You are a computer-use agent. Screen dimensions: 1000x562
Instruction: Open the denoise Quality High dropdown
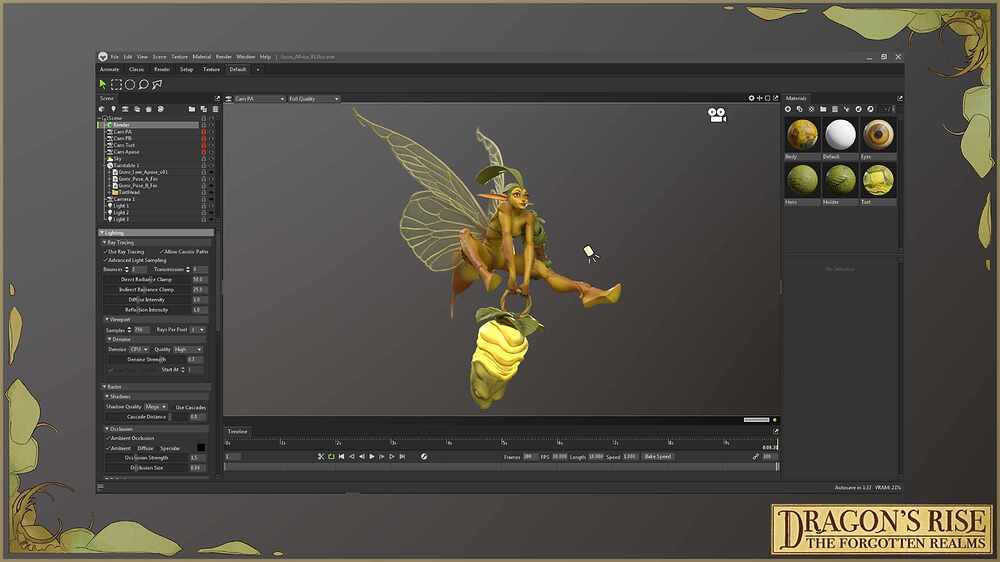click(x=188, y=350)
